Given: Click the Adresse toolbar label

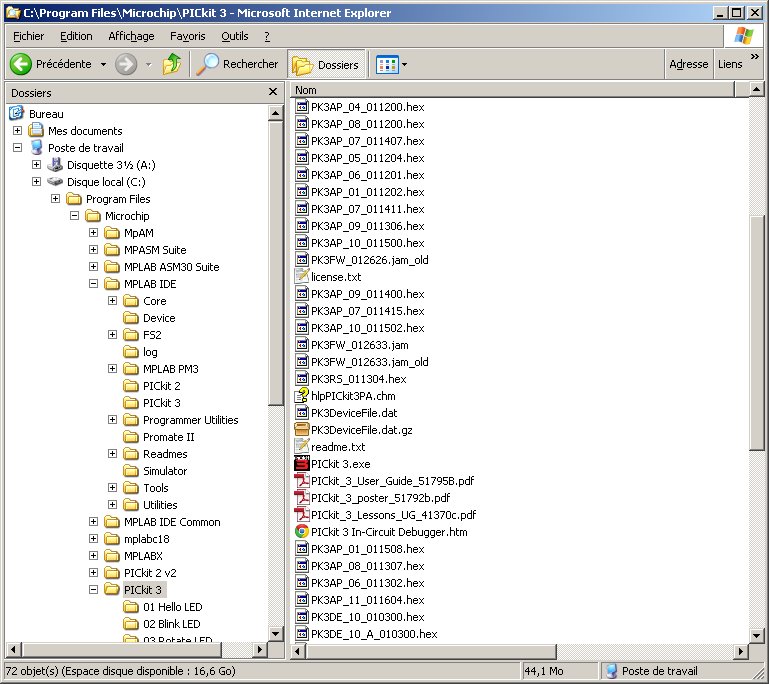Looking at the screenshot, I should tap(689, 64).
